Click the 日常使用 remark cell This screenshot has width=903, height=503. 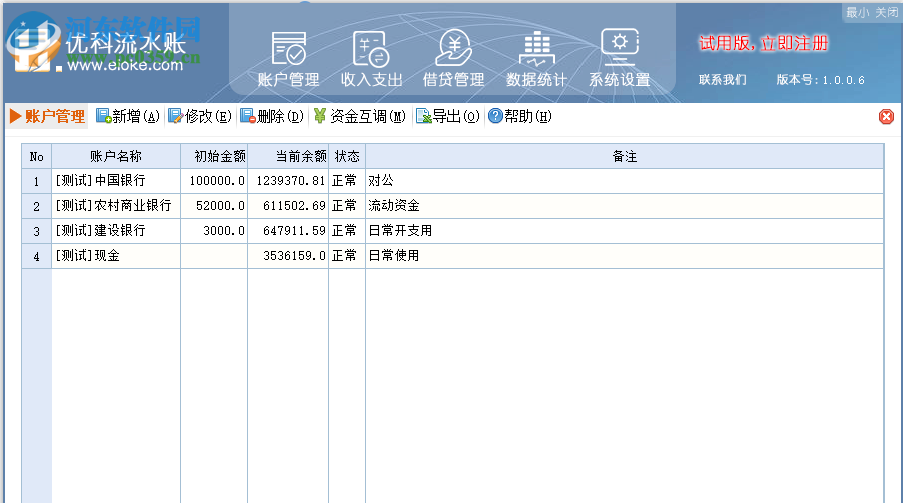click(x=624, y=255)
